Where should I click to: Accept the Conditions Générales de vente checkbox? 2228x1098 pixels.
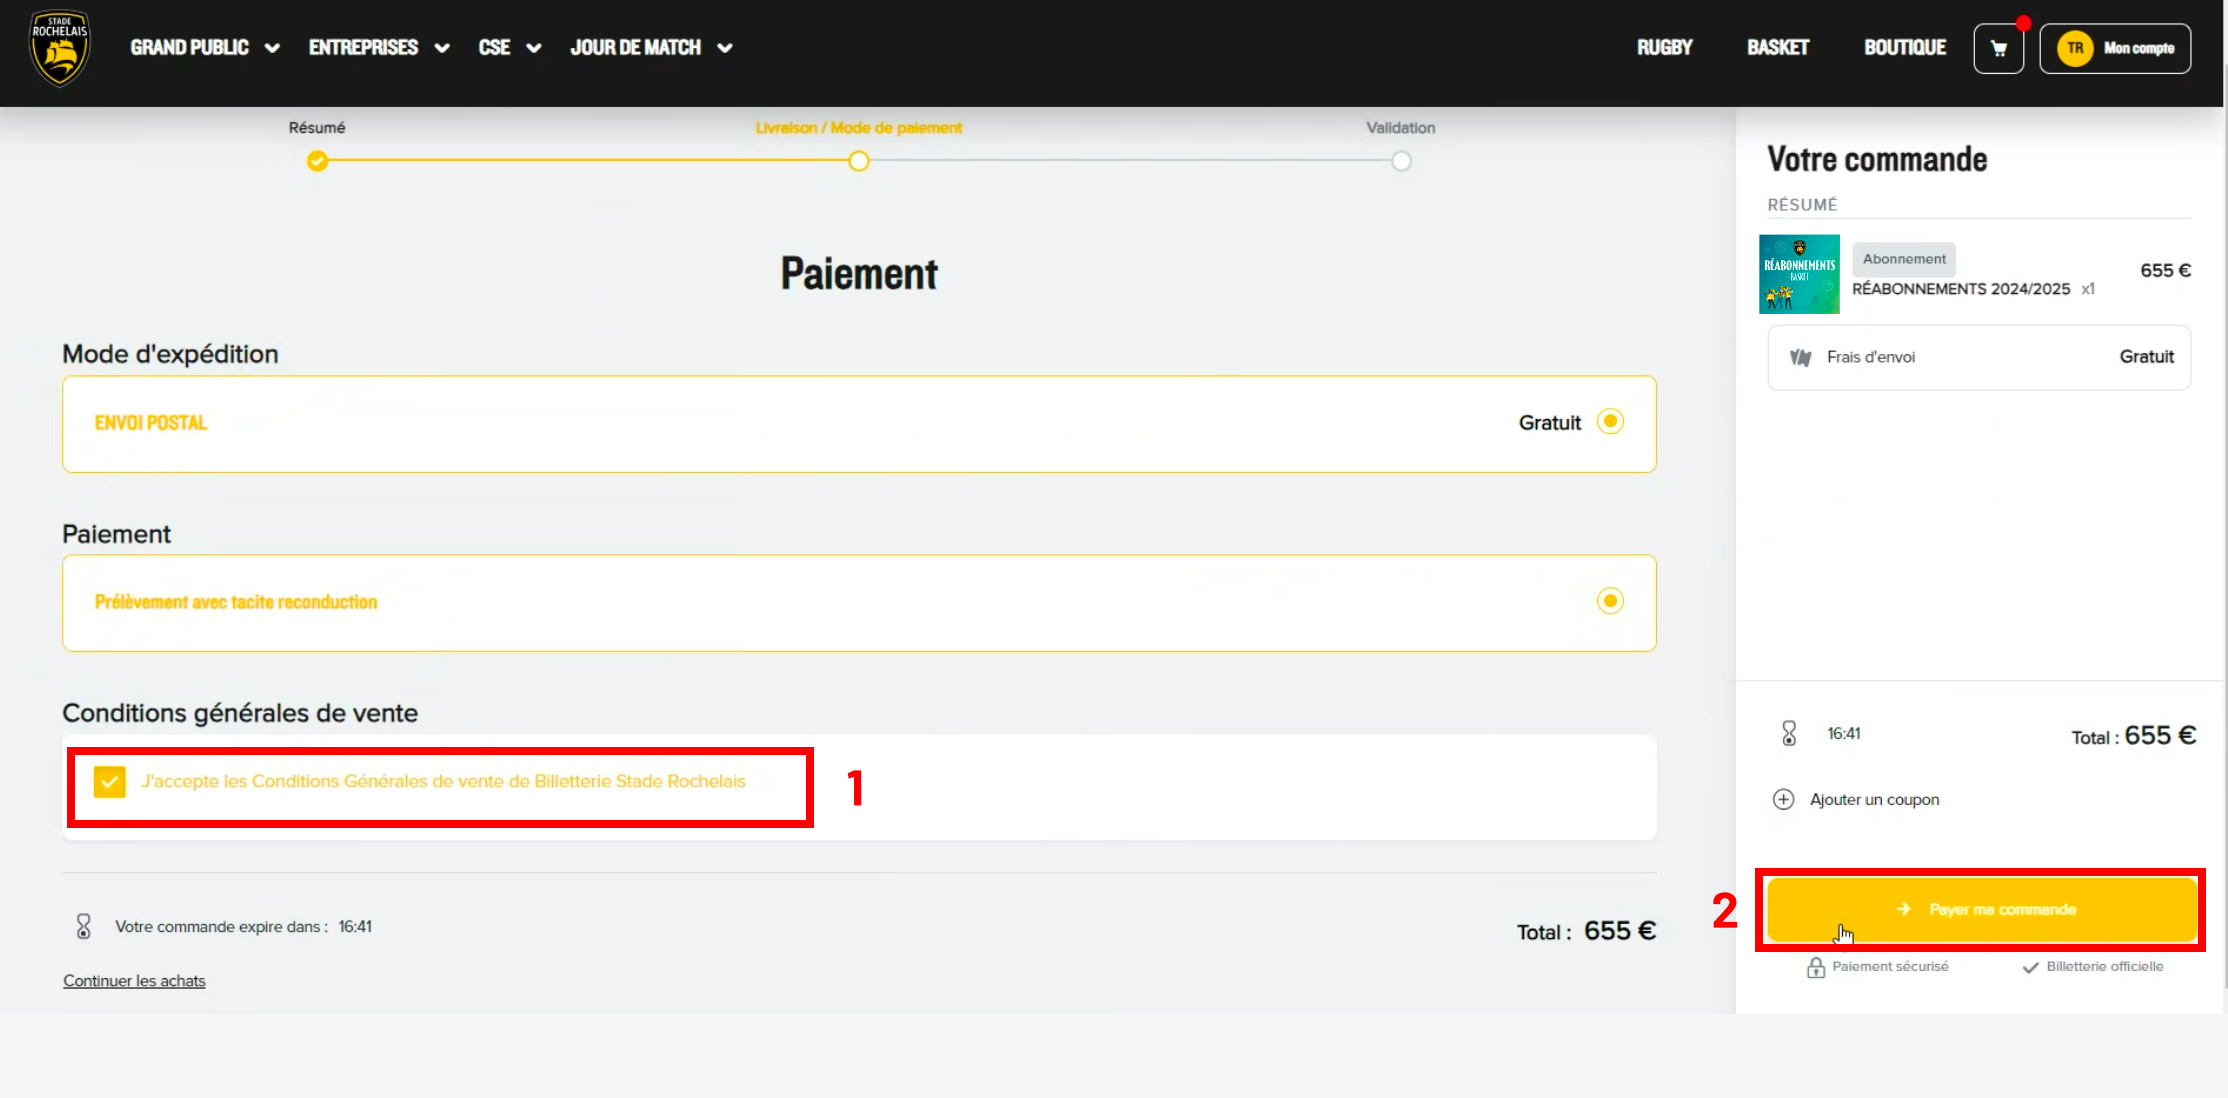click(109, 781)
